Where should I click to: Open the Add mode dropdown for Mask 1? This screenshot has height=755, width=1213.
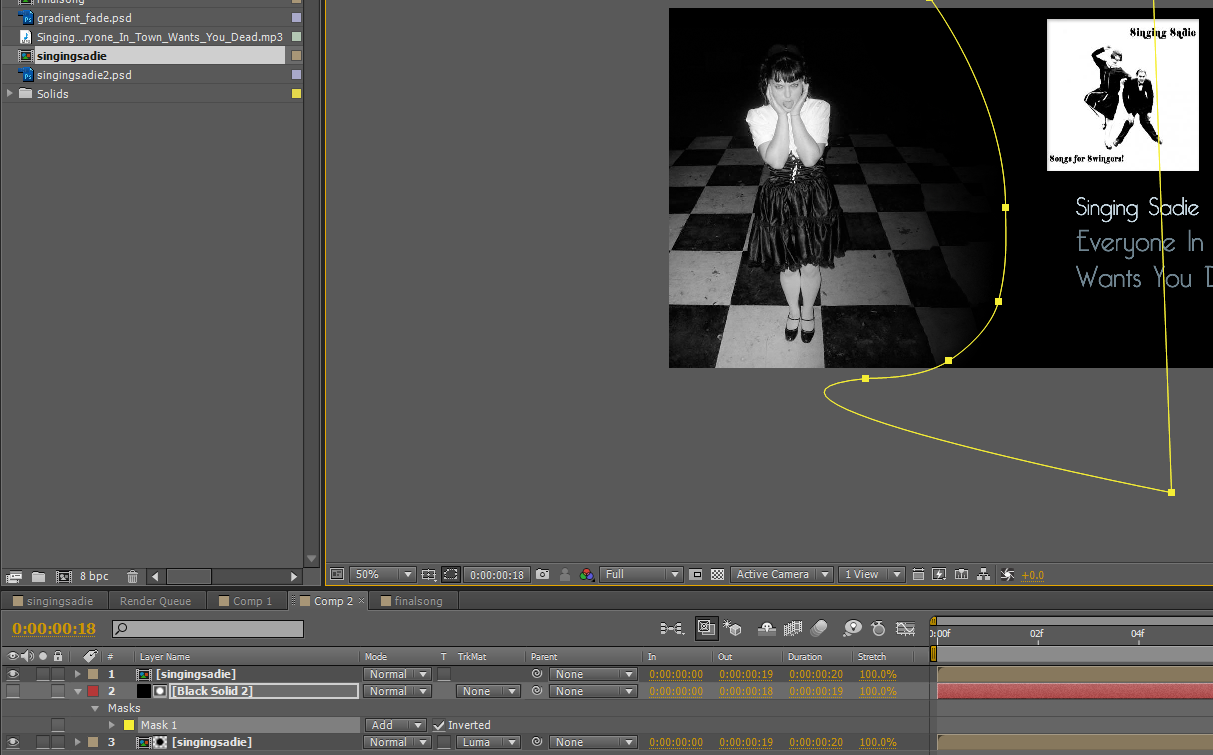(395, 724)
